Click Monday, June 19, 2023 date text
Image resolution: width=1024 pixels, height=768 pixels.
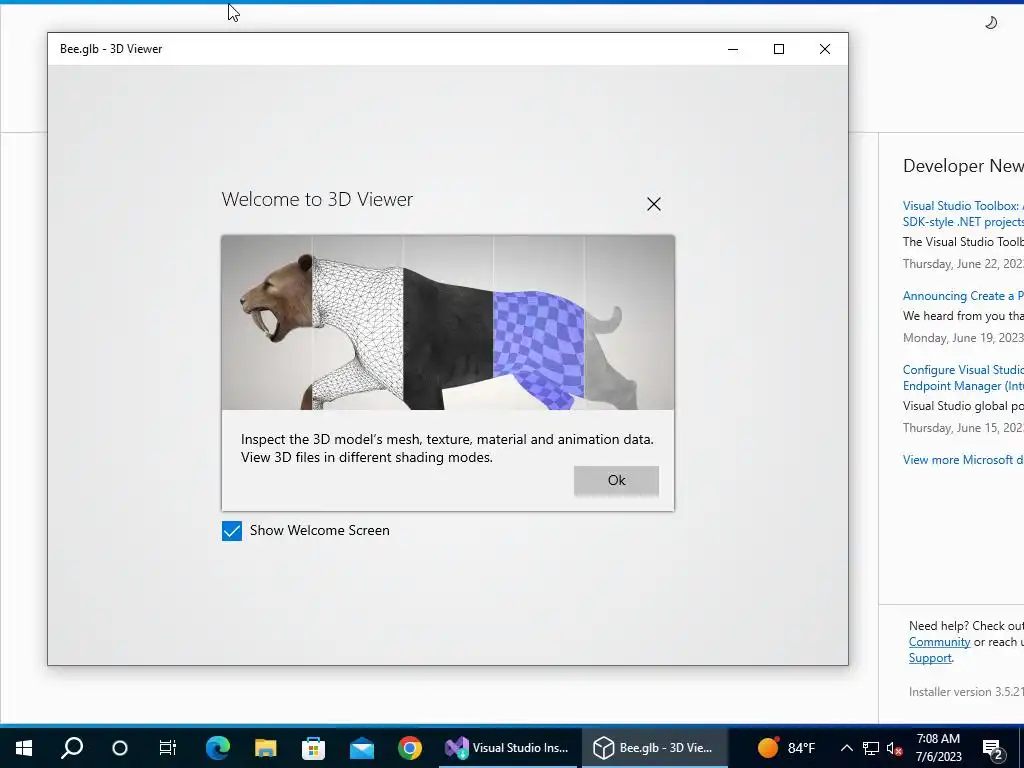[963, 338]
